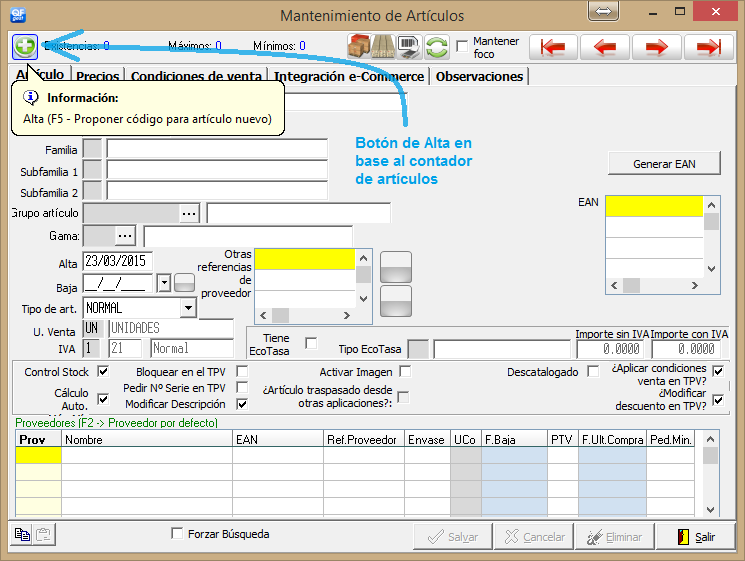Go to next record red arrow
This screenshot has width=745, height=561.
(x=657, y=47)
